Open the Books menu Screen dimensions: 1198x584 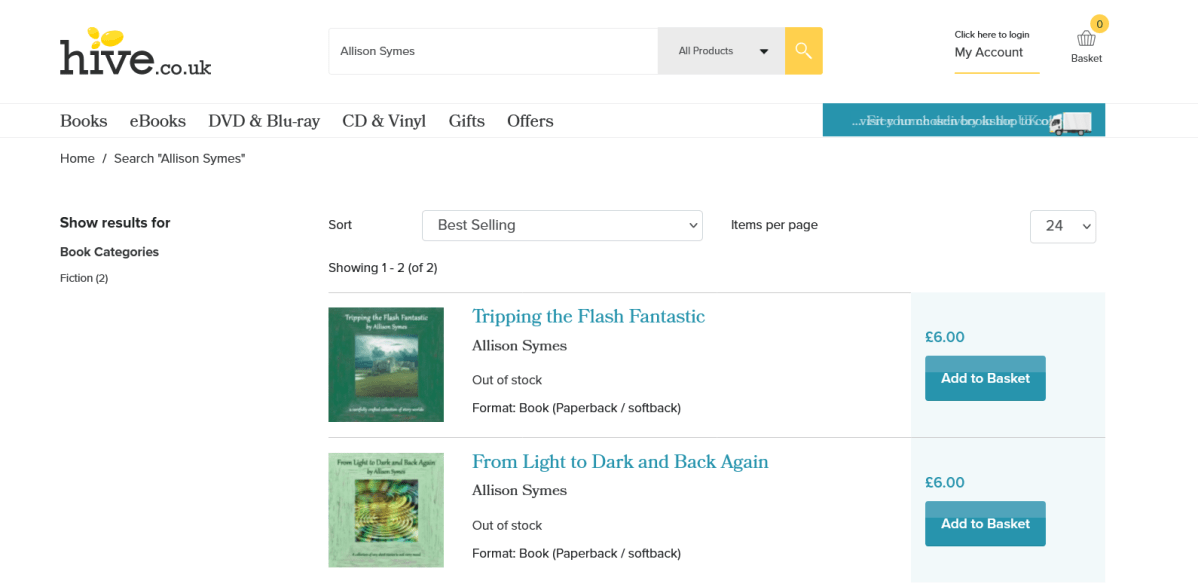point(83,121)
